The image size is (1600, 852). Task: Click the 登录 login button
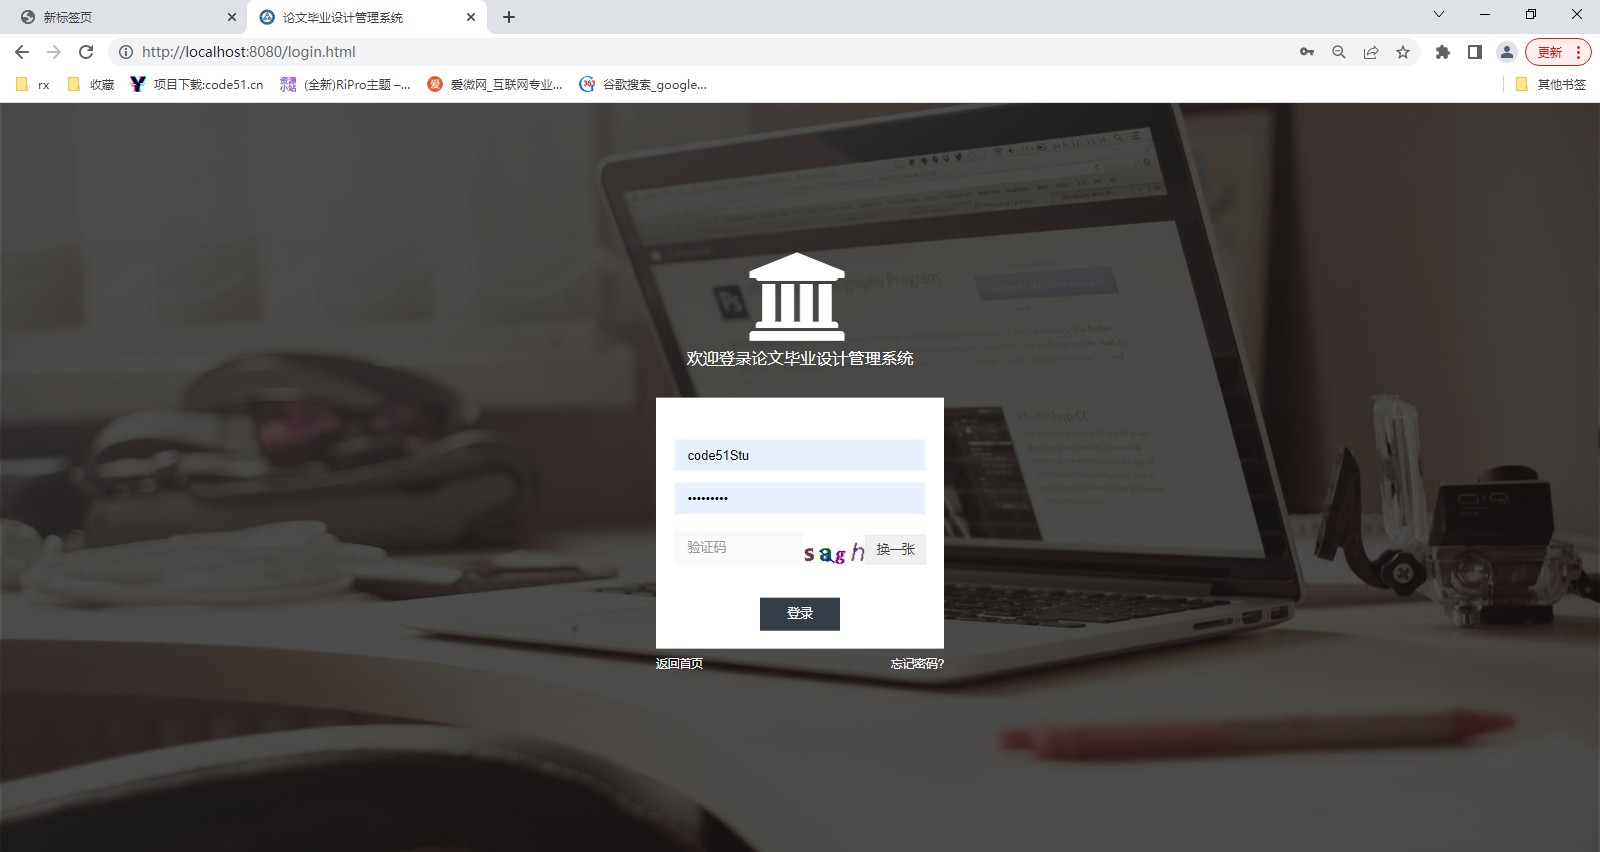[x=800, y=614]
